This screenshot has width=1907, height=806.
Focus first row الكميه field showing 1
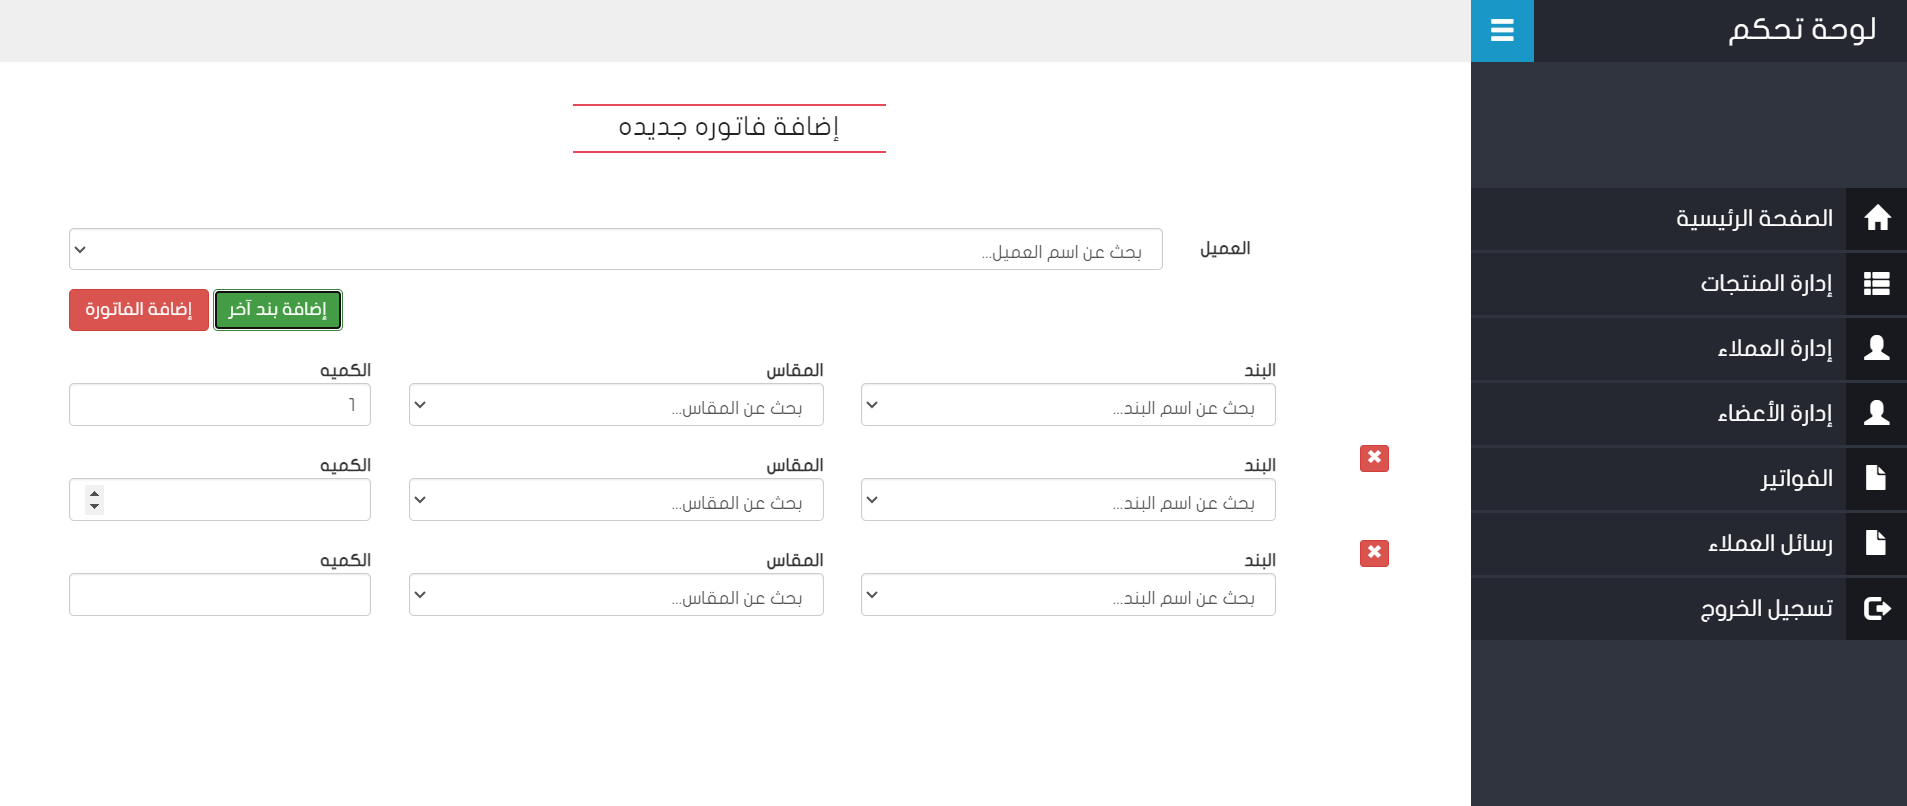click(x=220, y=405)
